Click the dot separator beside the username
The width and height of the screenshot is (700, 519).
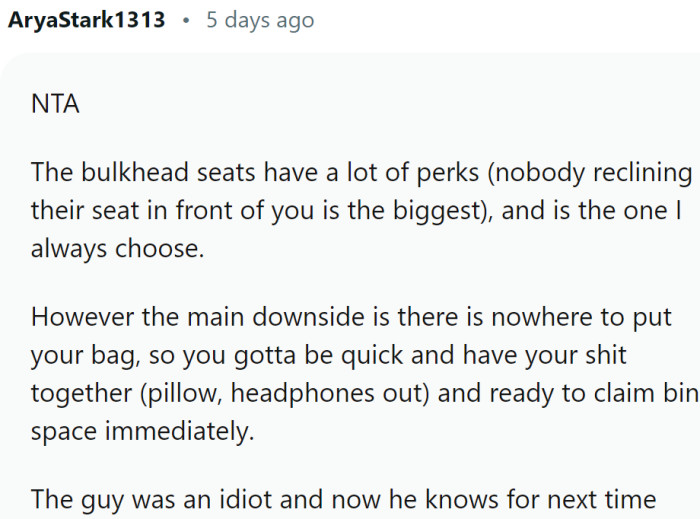click(186, 20)
